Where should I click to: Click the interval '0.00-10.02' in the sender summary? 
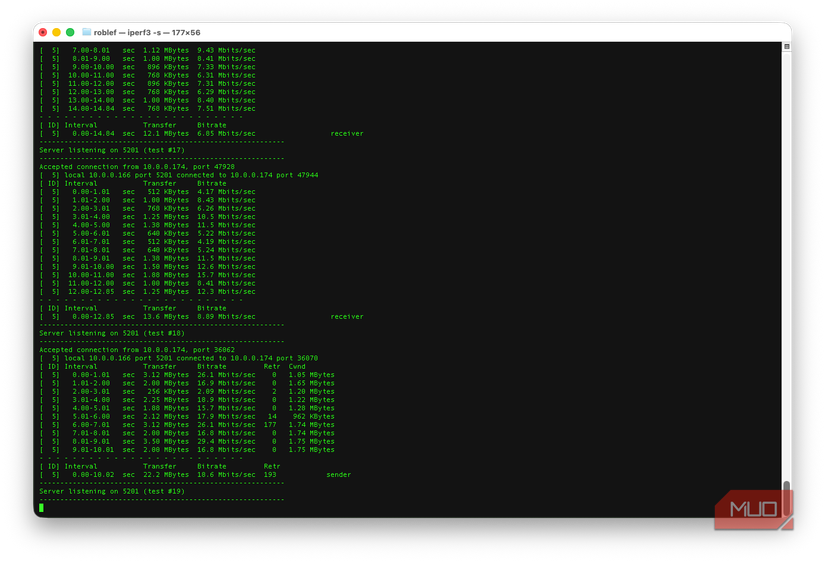point(93,475)
